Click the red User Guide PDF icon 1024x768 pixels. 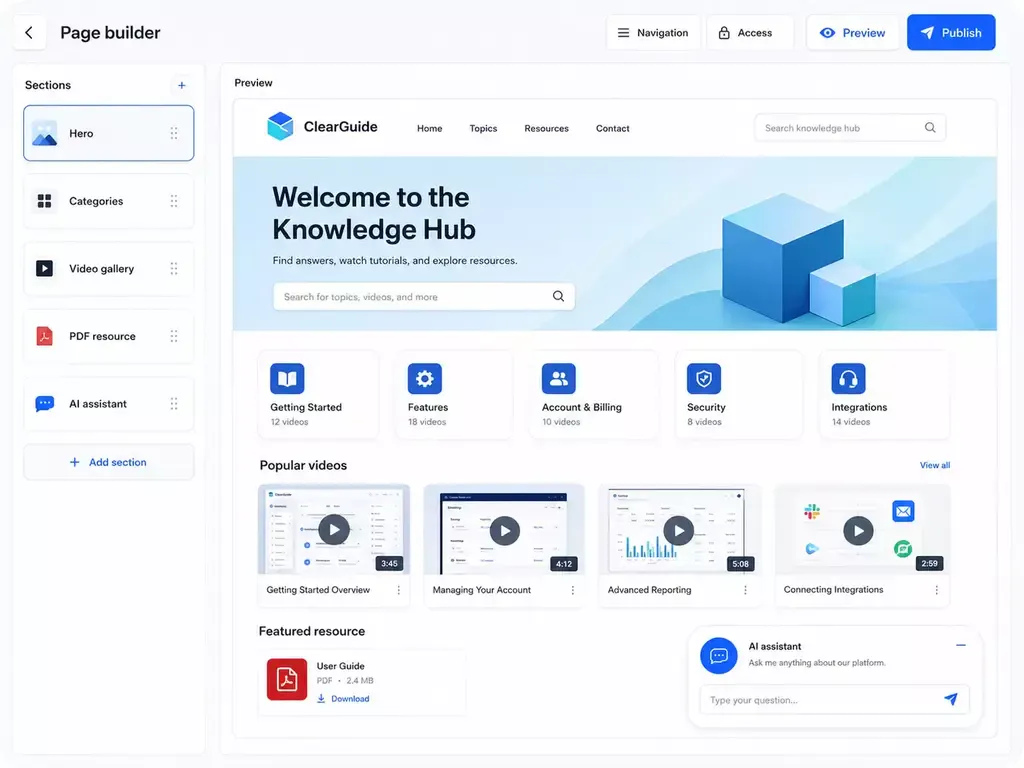coord(287,679)
